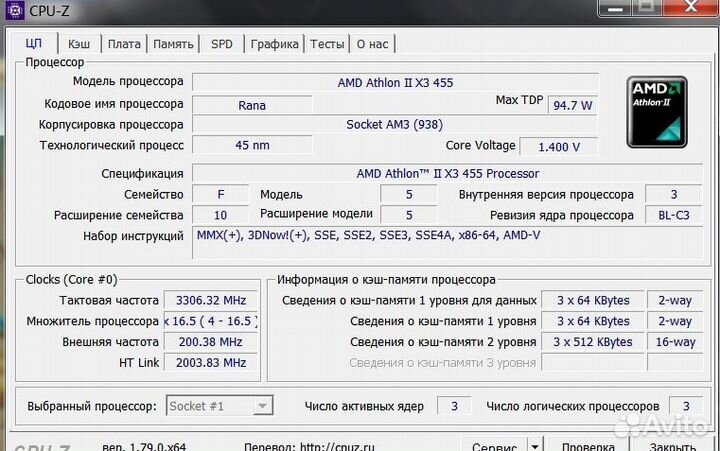The height and width of the screenshot is (451, 720).
Task: Click the 'Rana' code name value
Action: pos(252,105)
